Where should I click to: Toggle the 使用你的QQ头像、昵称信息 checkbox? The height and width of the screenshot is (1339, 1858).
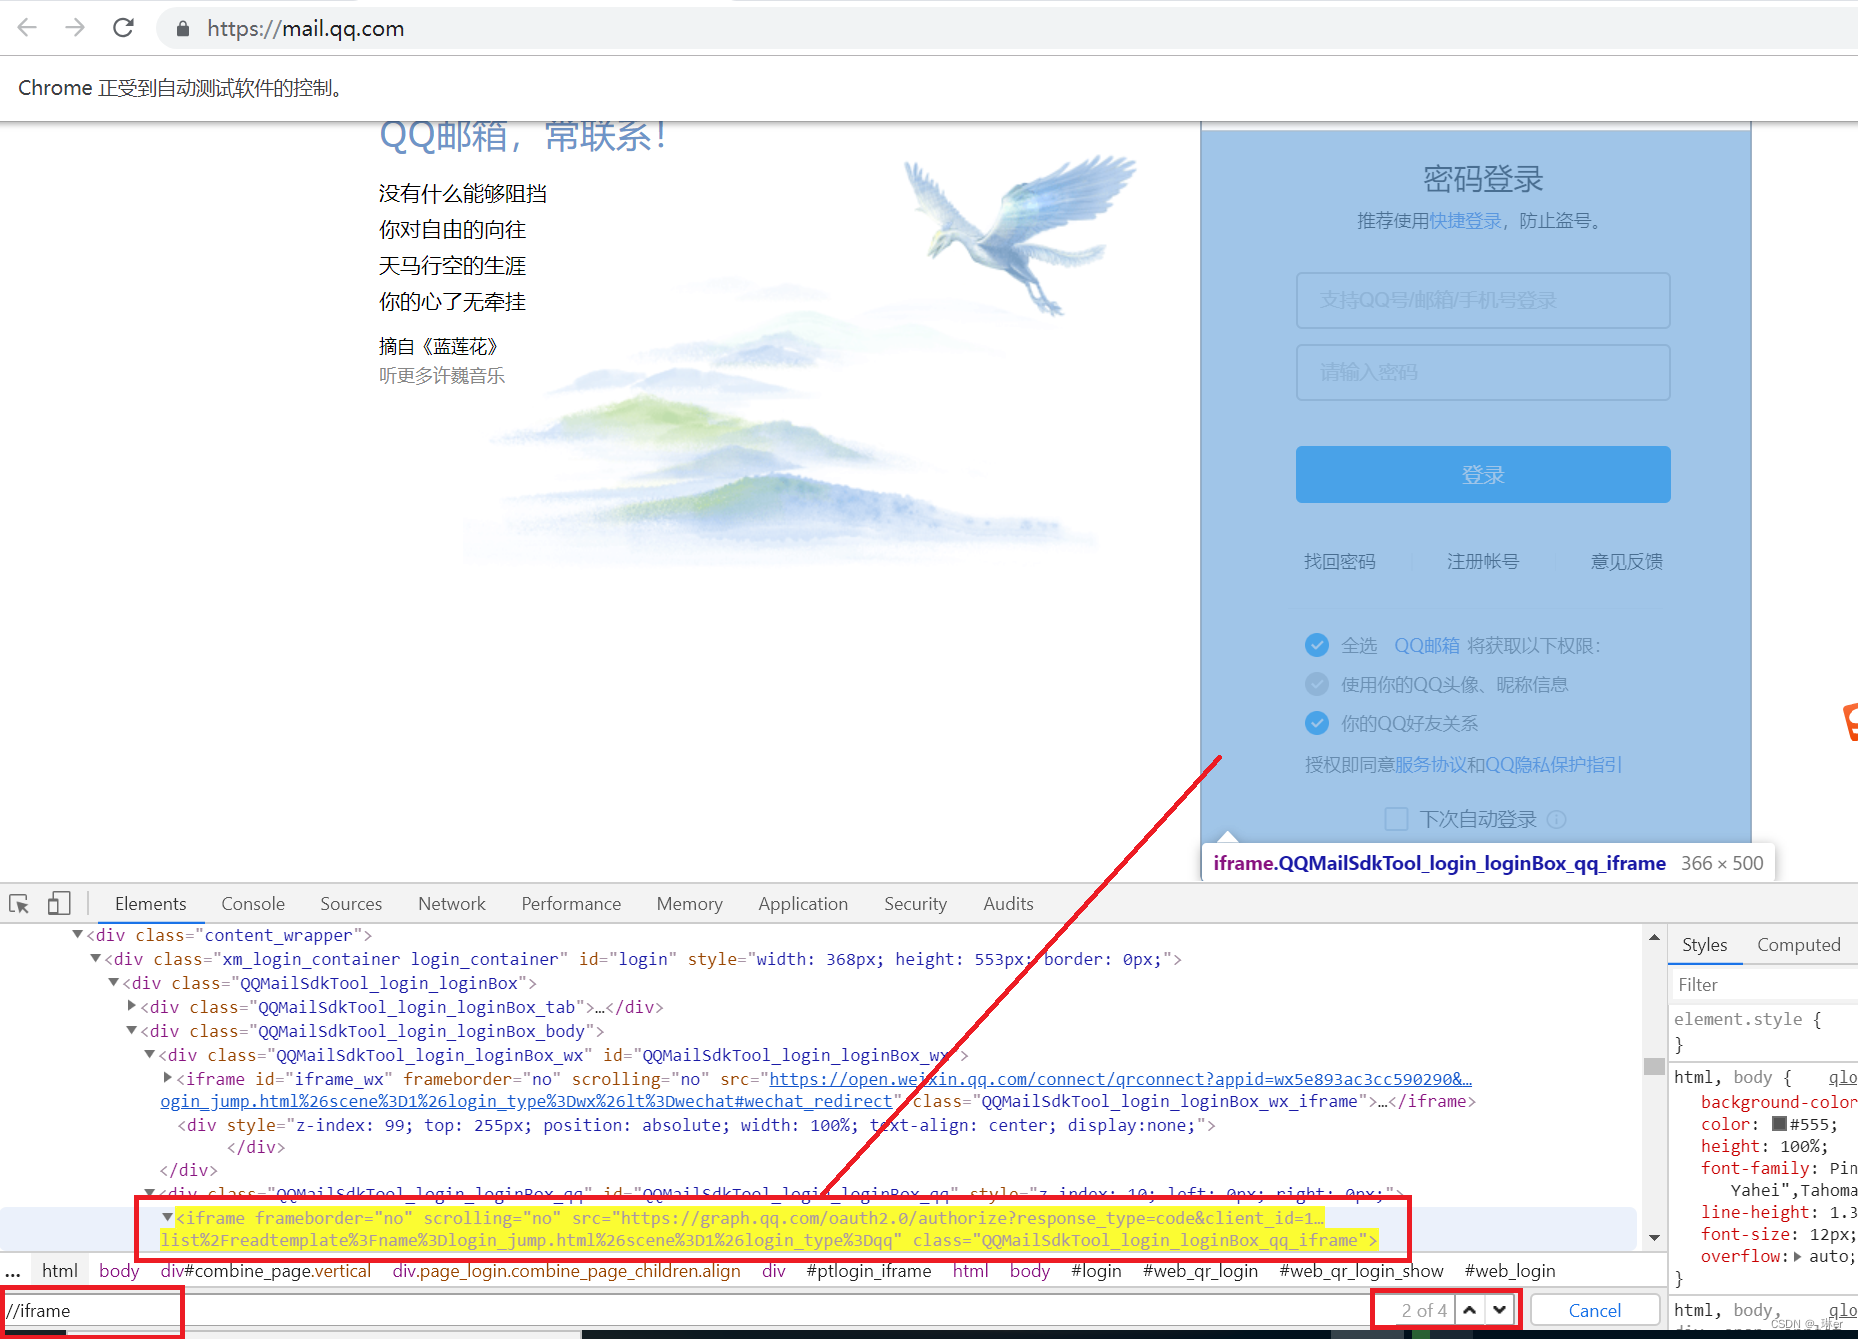coord(1317,684)
